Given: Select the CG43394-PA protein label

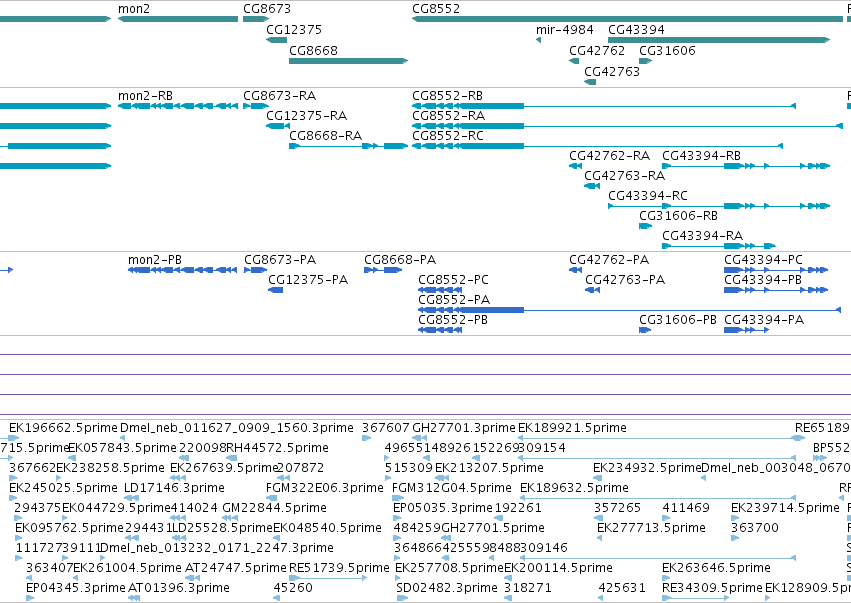Looking at the screenshot, I should click(x=764, y=320).
